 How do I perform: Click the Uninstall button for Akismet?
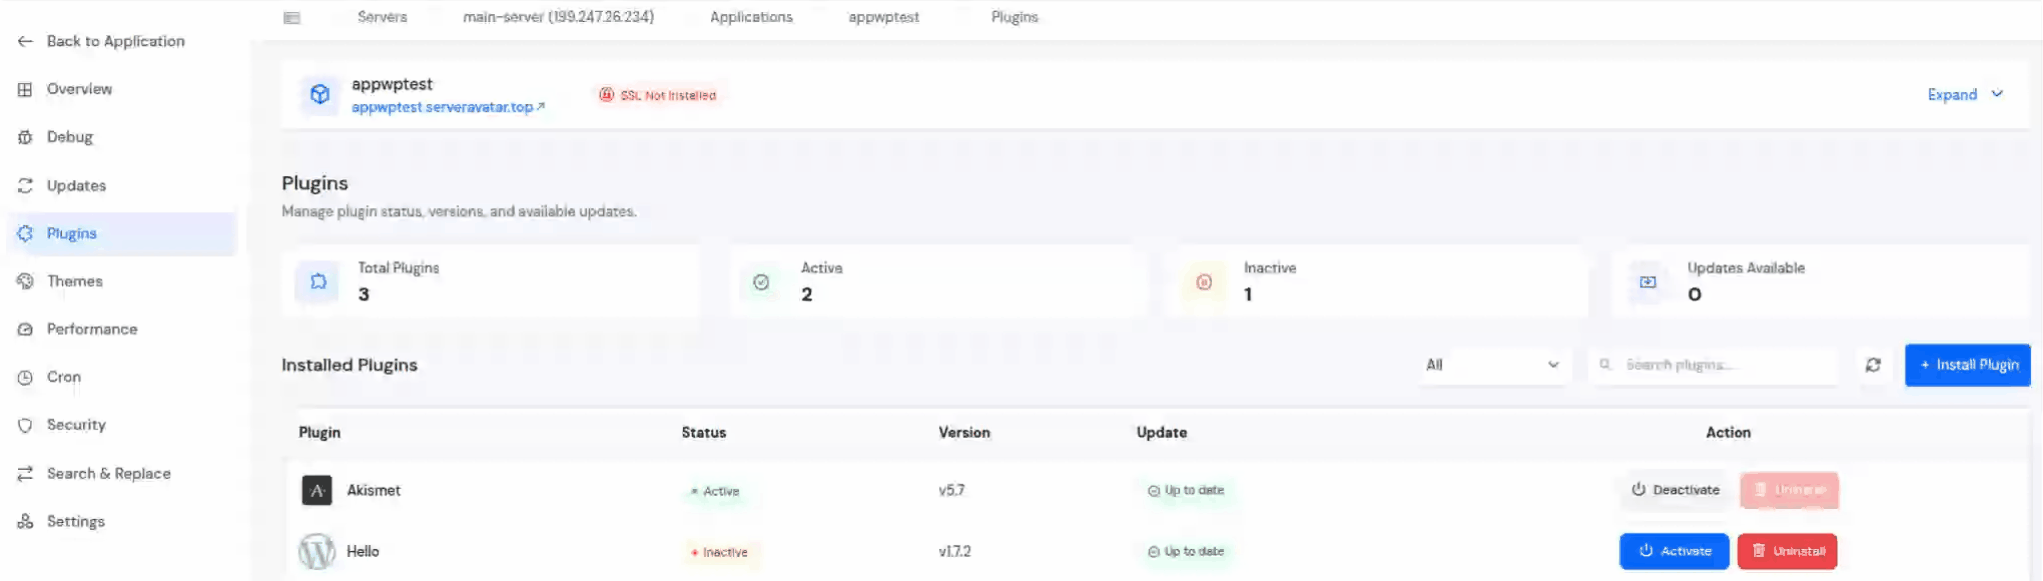point(1789,490)
